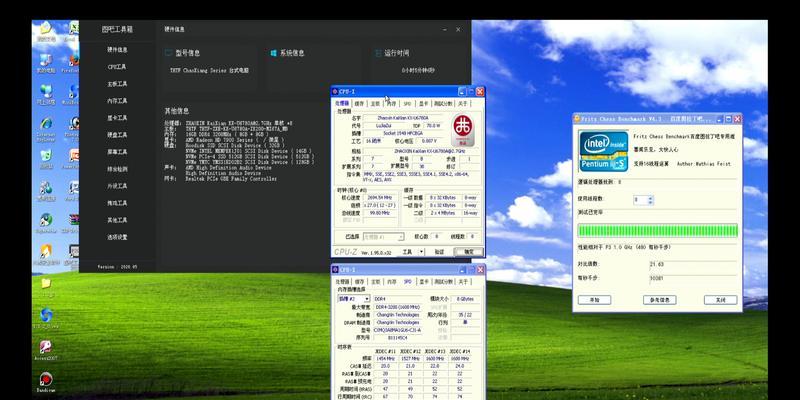Click the icon beside 运行时间
800x400 pixels.
[x=378, y=53]
